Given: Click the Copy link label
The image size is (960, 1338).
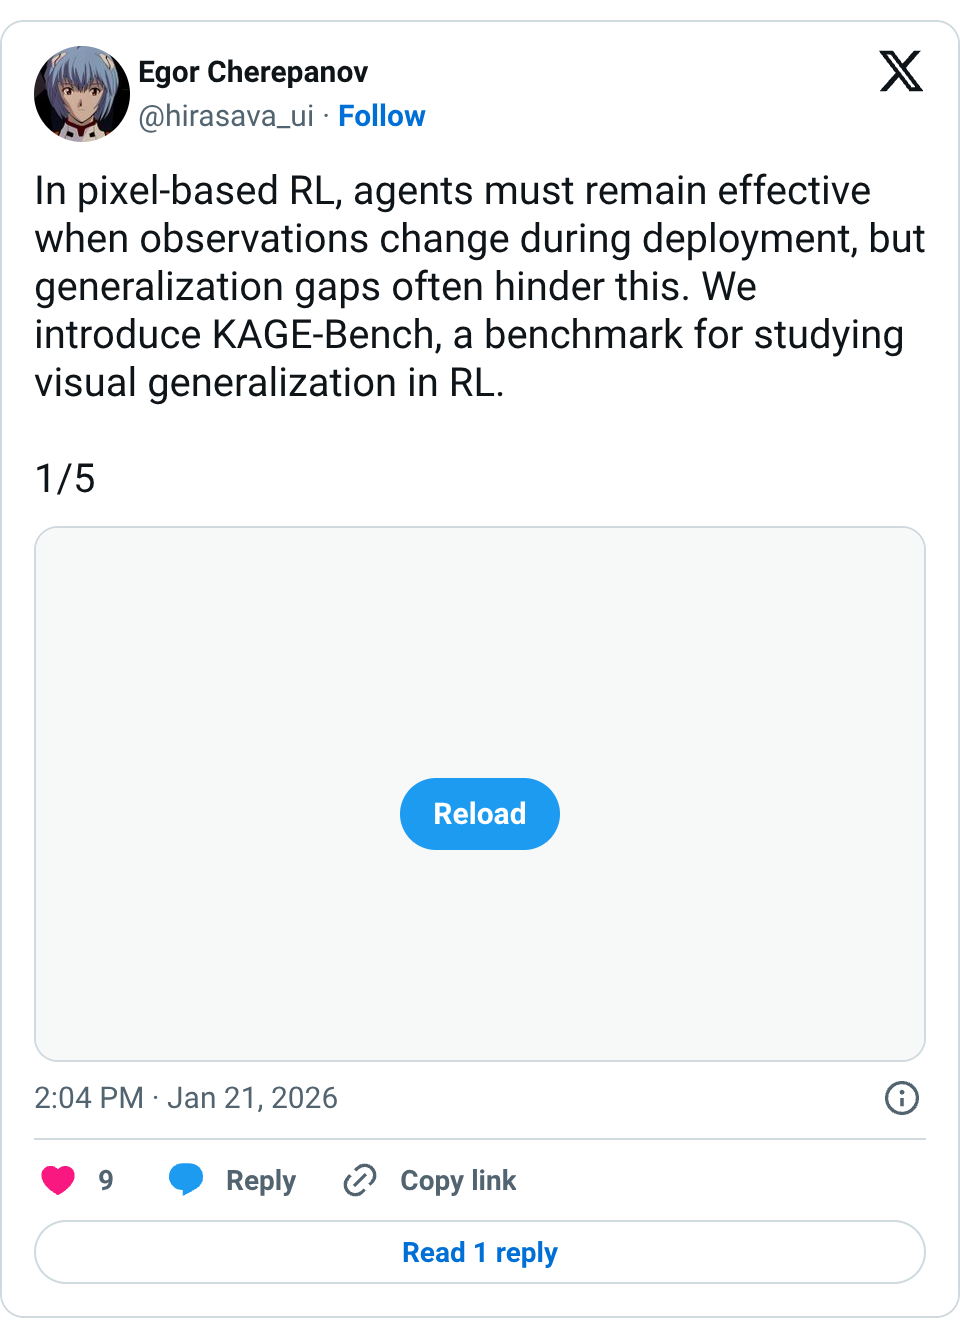Looking at the screenshot, I should (x=458, y=1180).
